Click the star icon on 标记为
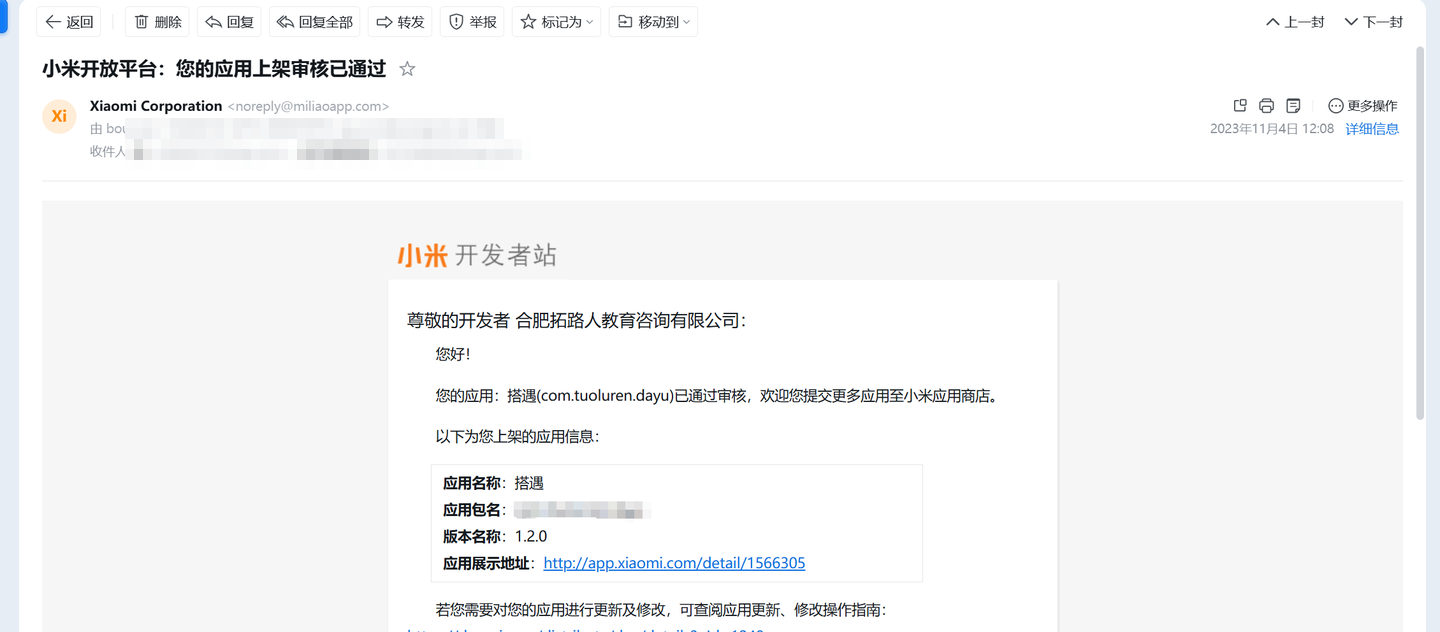1440x632 pixels. tap(529, 22)
